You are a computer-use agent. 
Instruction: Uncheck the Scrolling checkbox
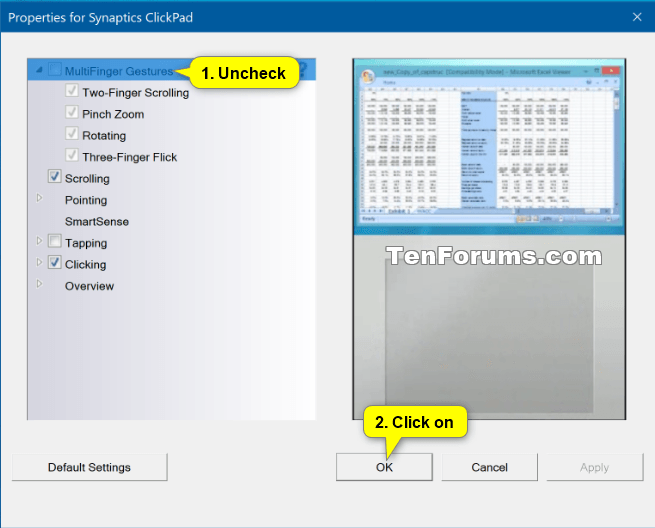tap(55, 177)
